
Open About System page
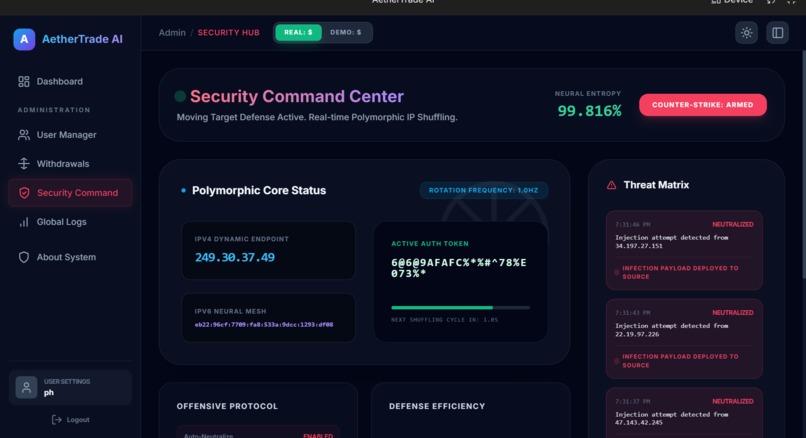70,257
